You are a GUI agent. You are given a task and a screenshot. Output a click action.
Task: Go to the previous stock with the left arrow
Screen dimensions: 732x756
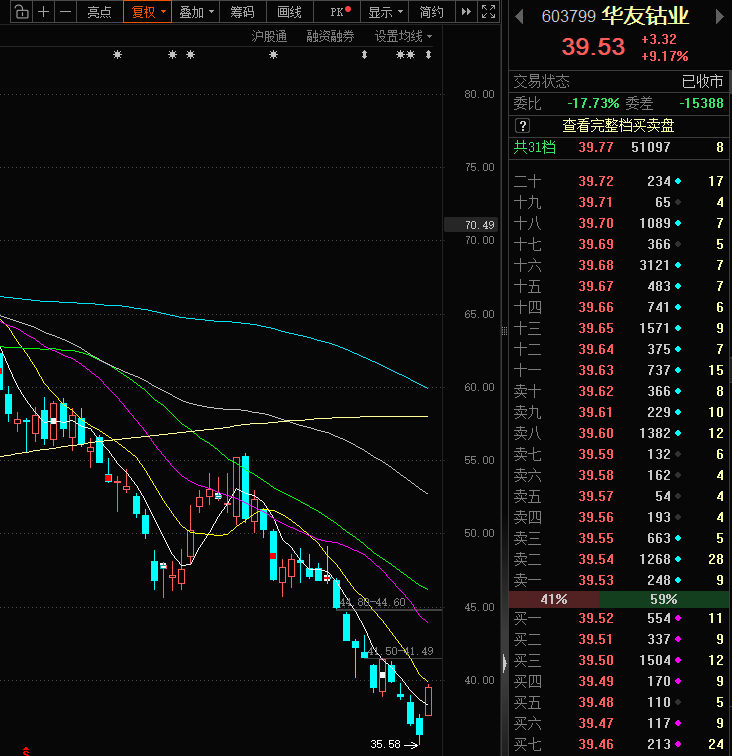coord(519,17)
